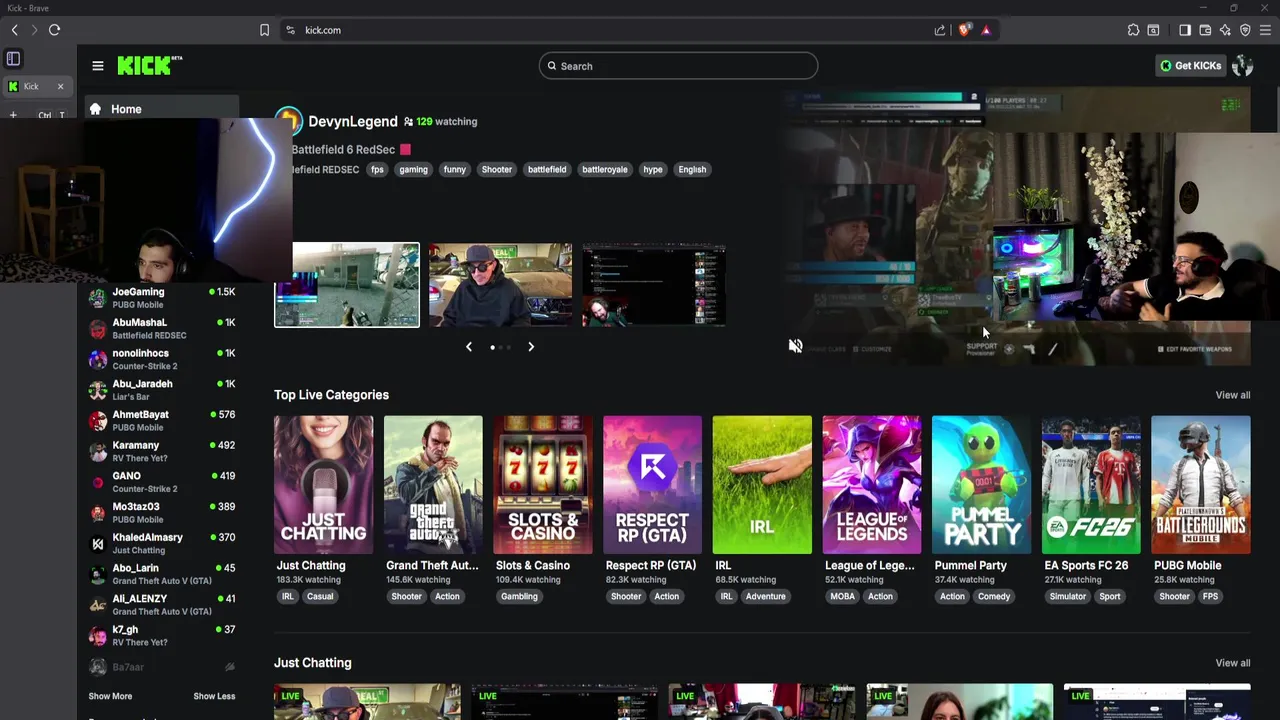Focus the Kick Search field
This screenshot has width=1280, height=720.
click(x=678, y=66)
